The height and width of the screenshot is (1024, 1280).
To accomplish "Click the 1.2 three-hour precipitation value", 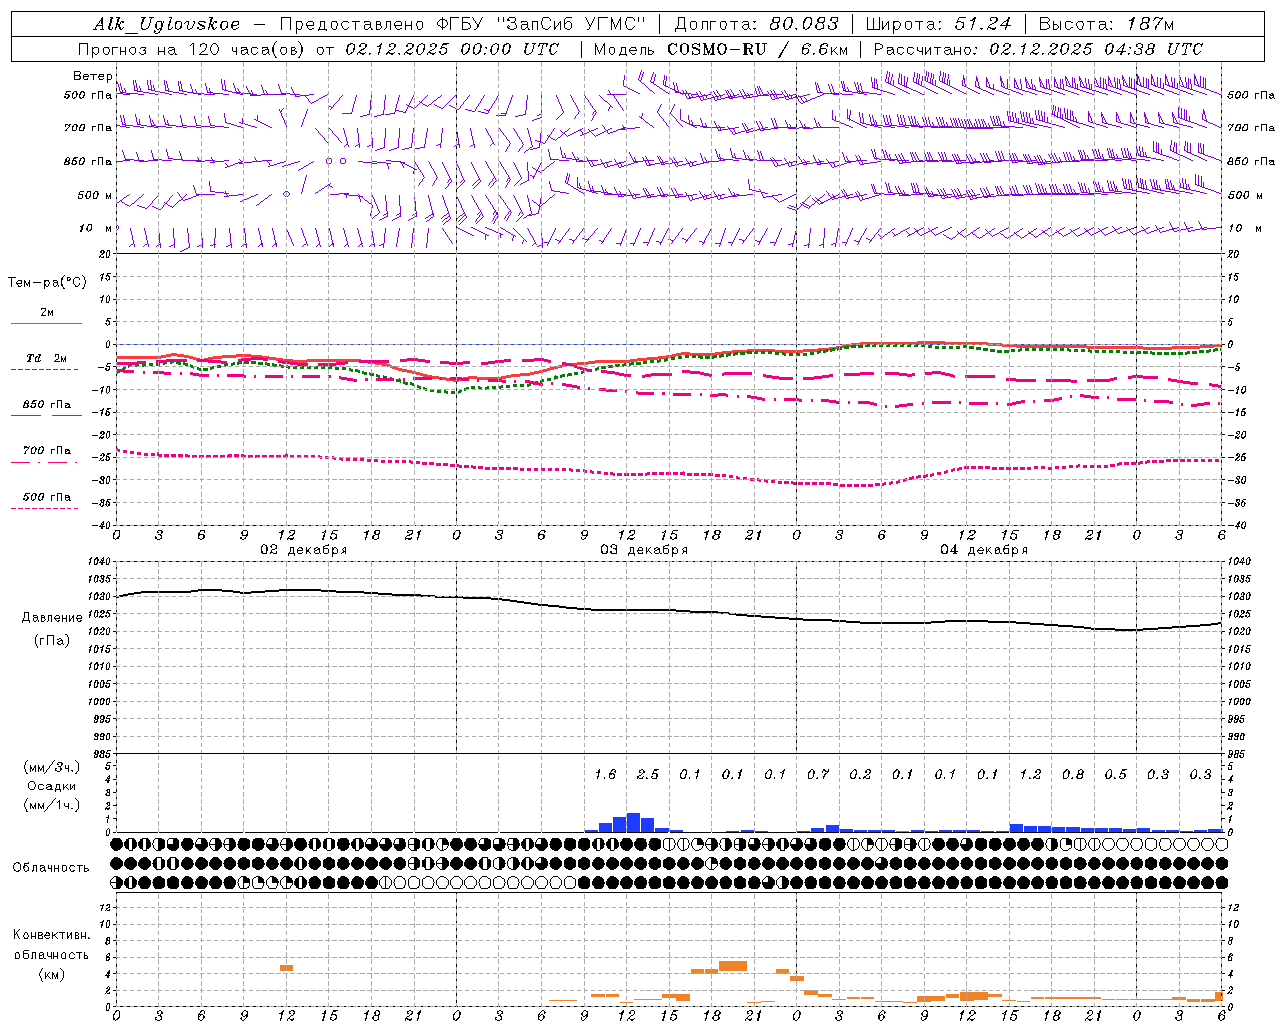I will [x=1030, y=774].
